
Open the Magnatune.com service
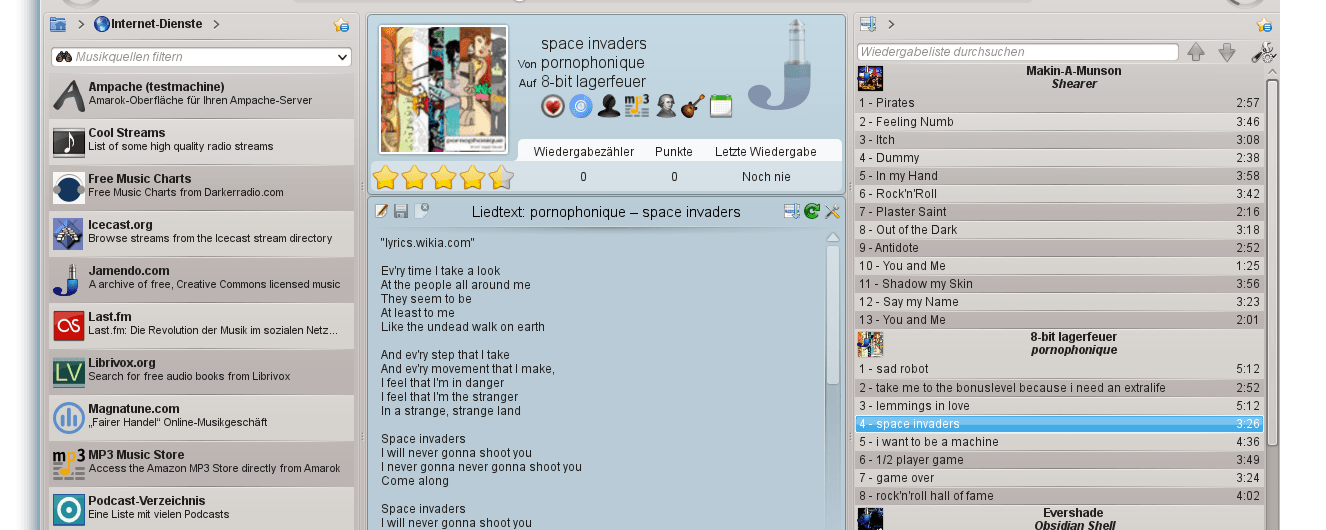[x=201, y=416]
